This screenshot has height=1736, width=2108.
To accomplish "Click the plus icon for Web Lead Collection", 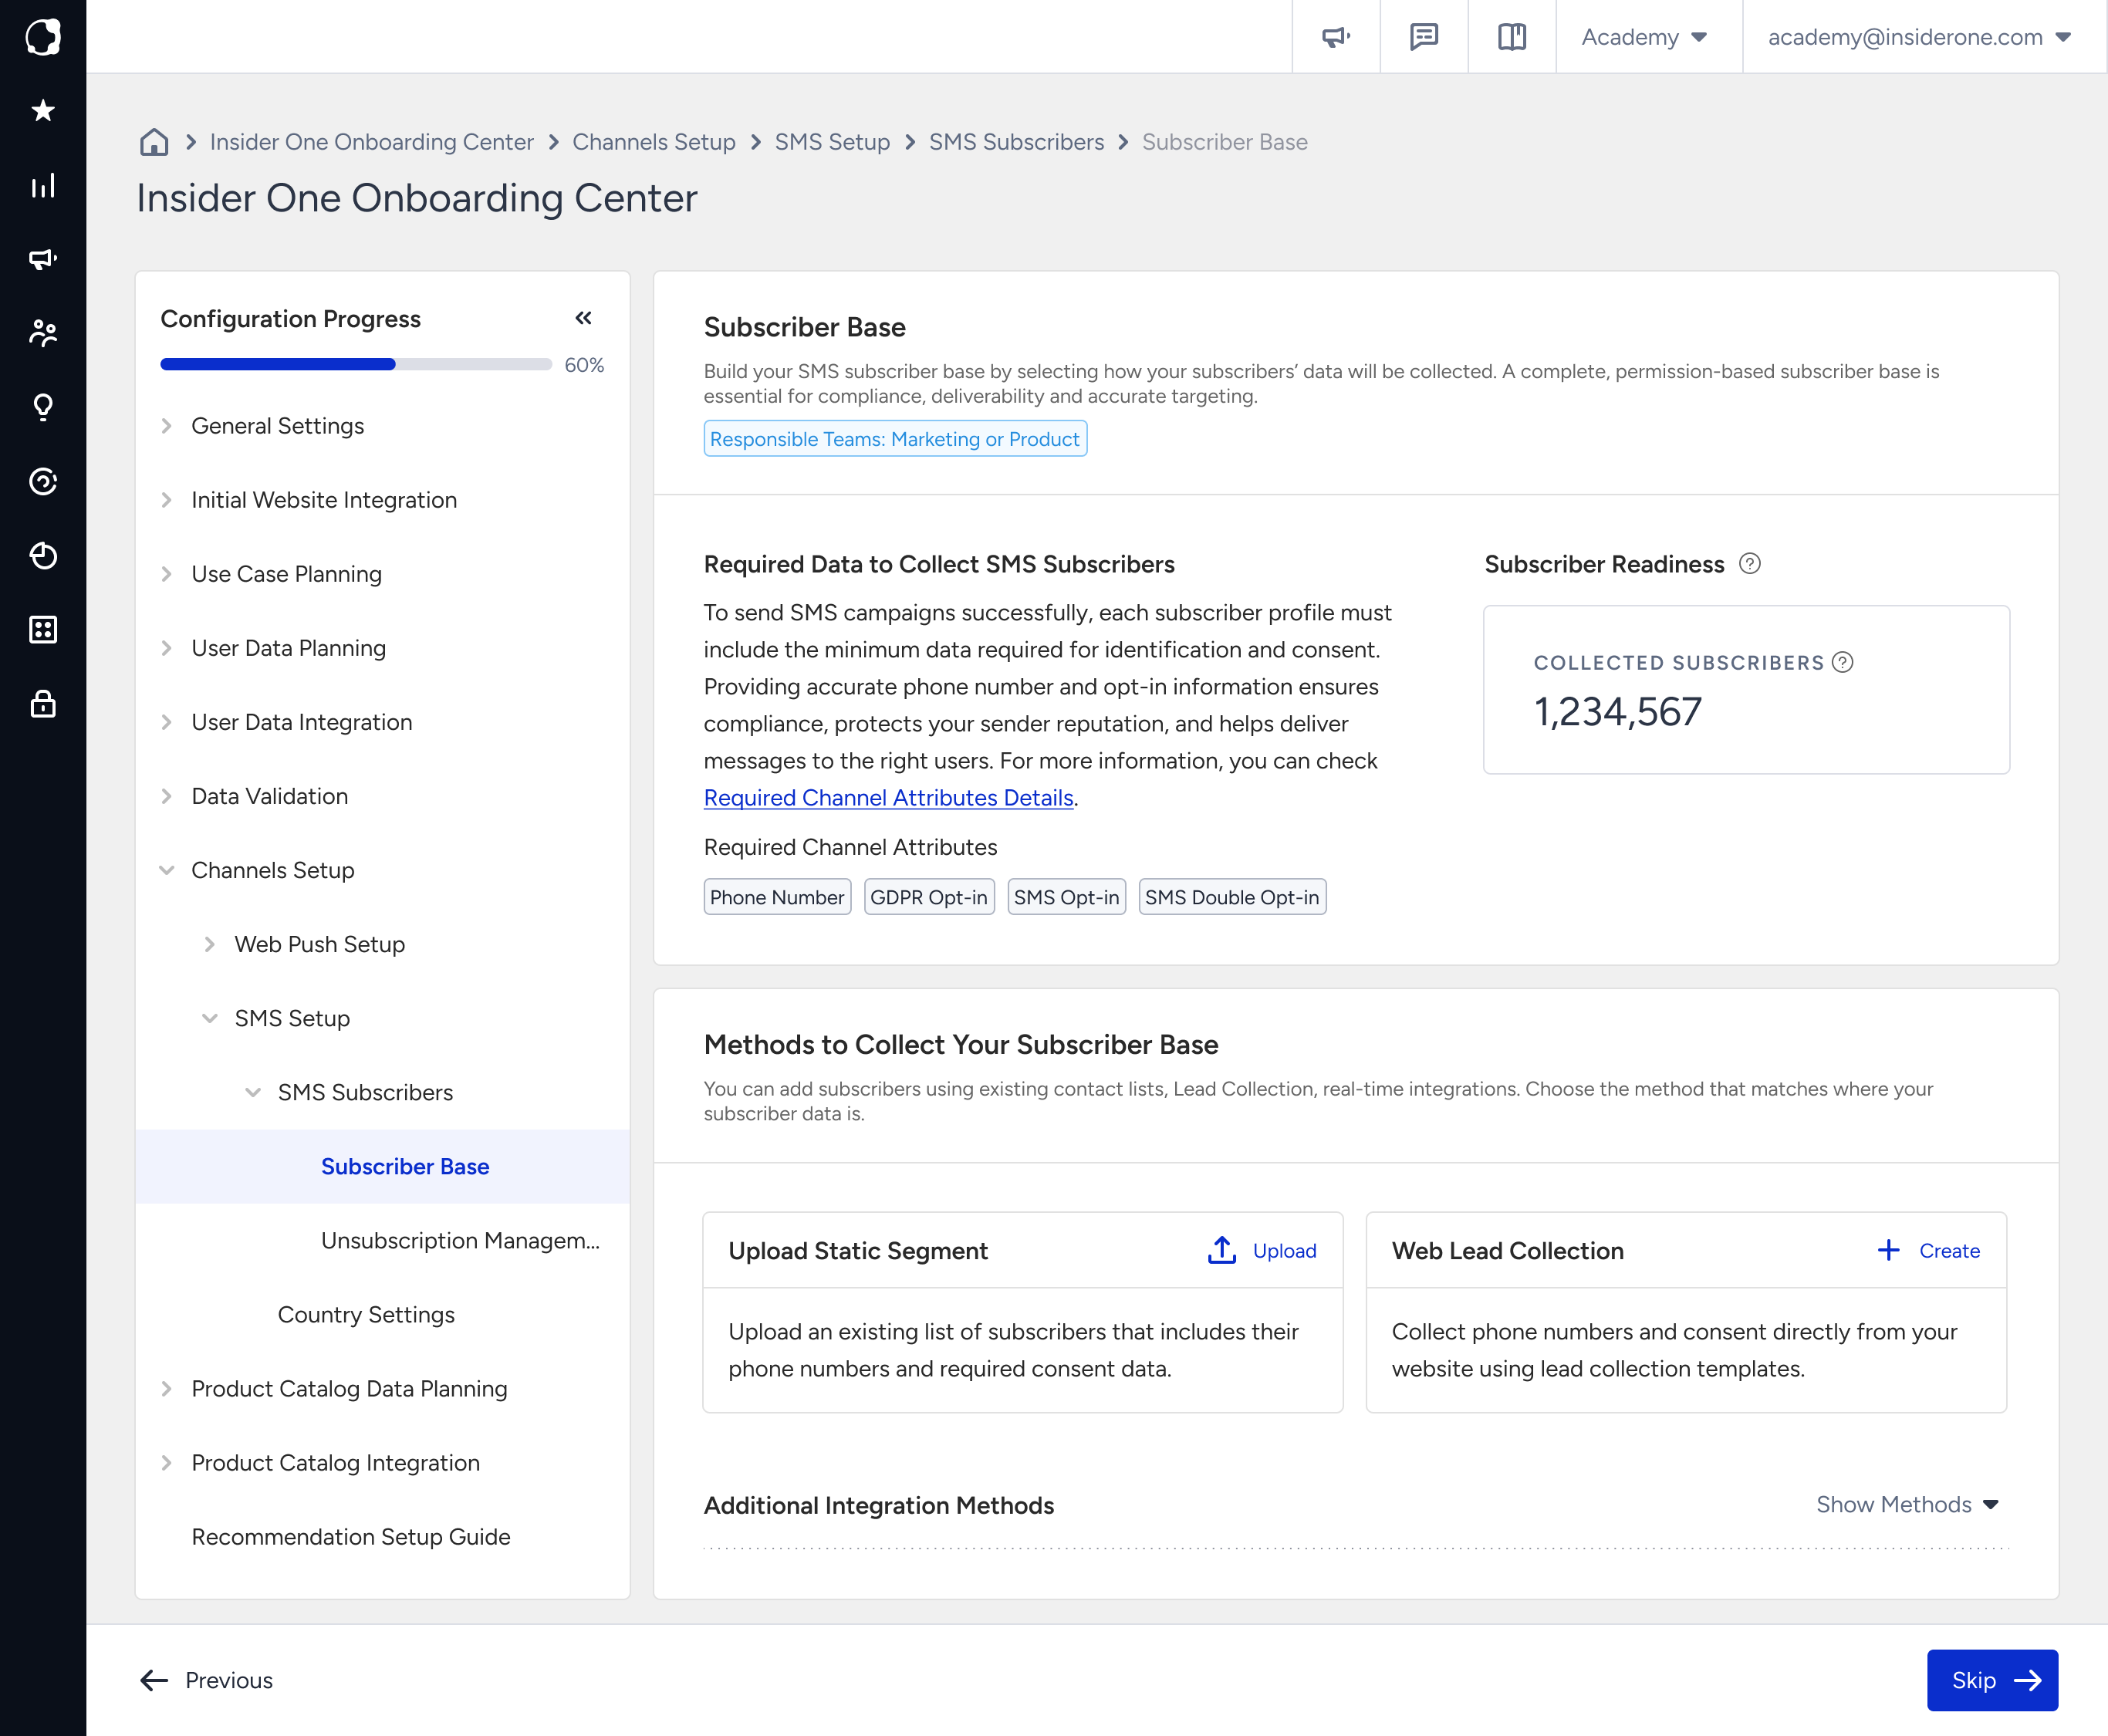I will click(x=1888, y=1250).
